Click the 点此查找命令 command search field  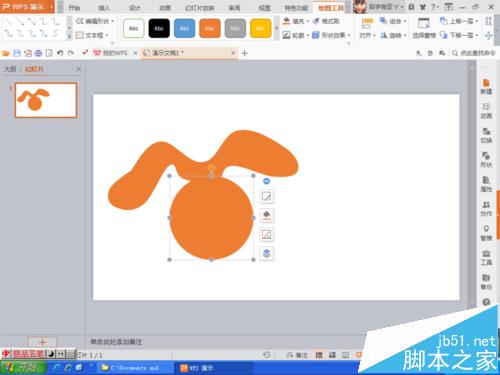pos(474,53)
